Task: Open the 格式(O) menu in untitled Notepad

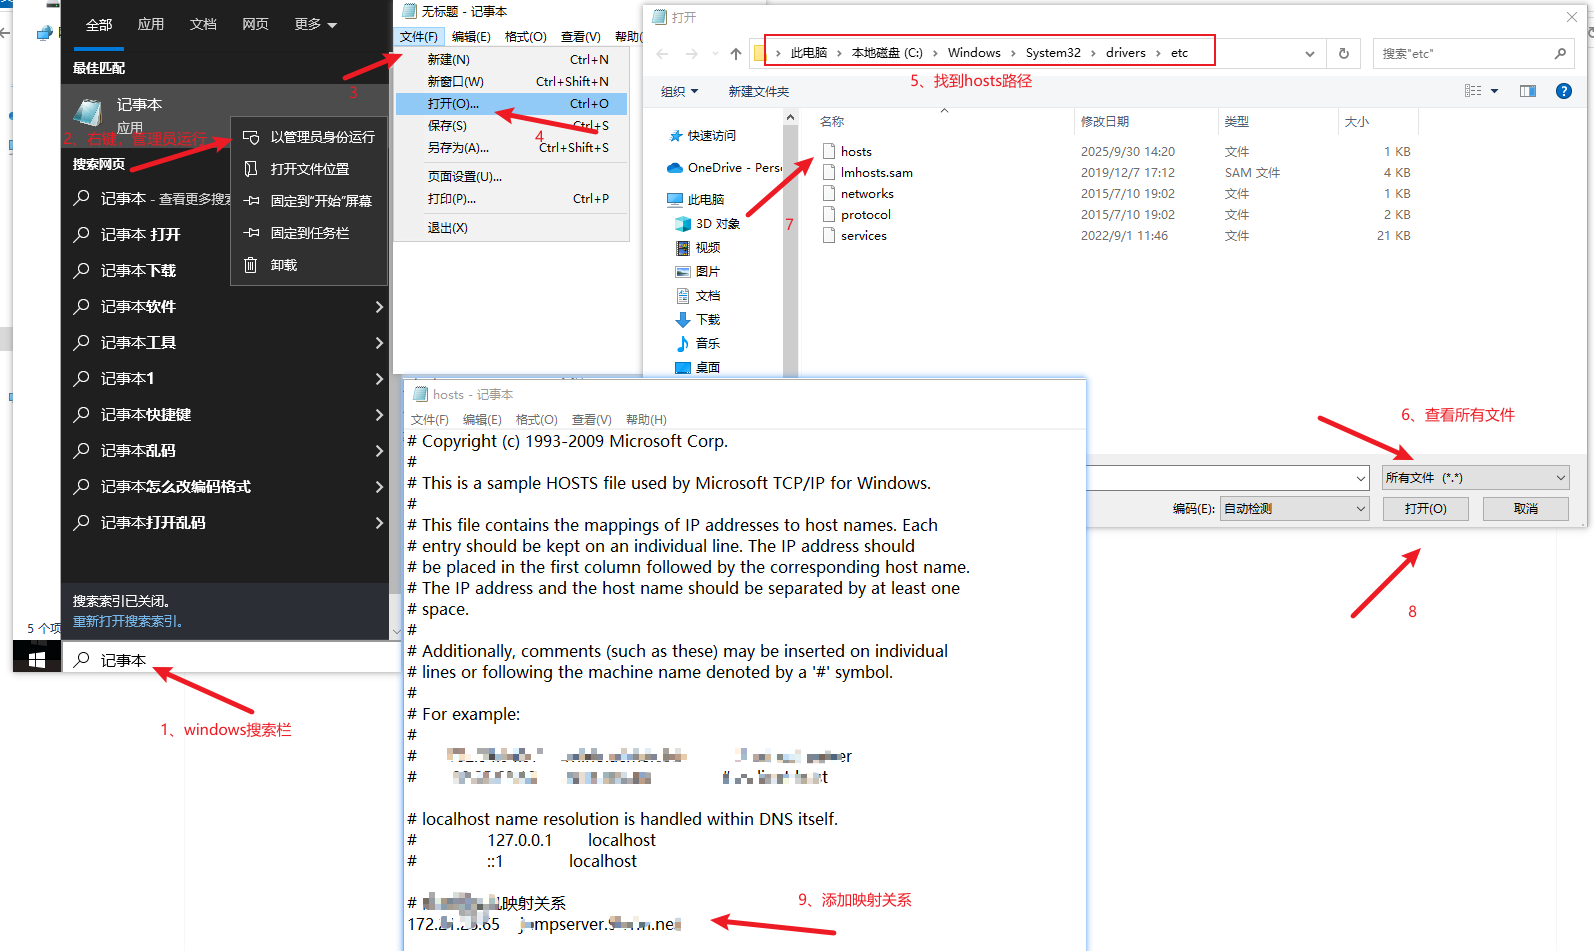Action: click(x=525, y=36)
